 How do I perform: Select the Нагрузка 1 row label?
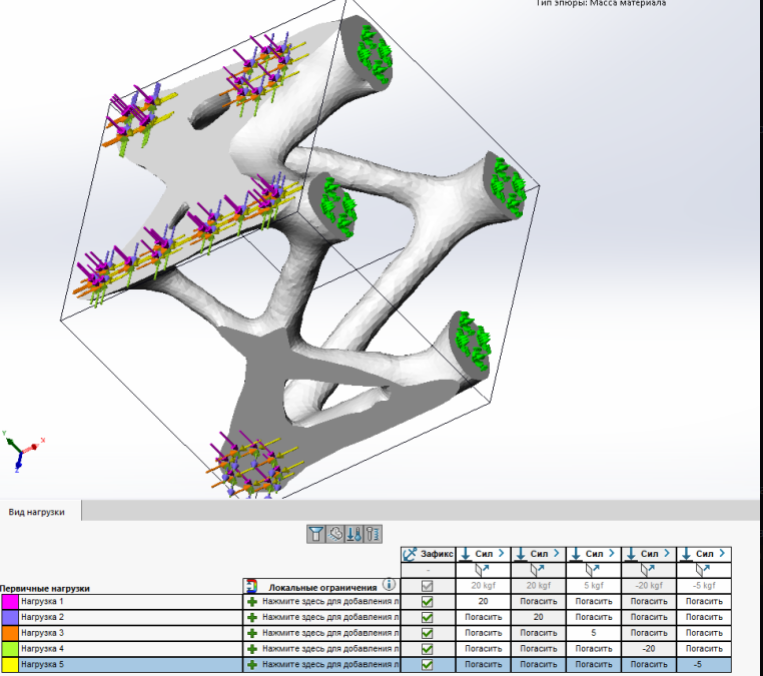pos(42,602)
